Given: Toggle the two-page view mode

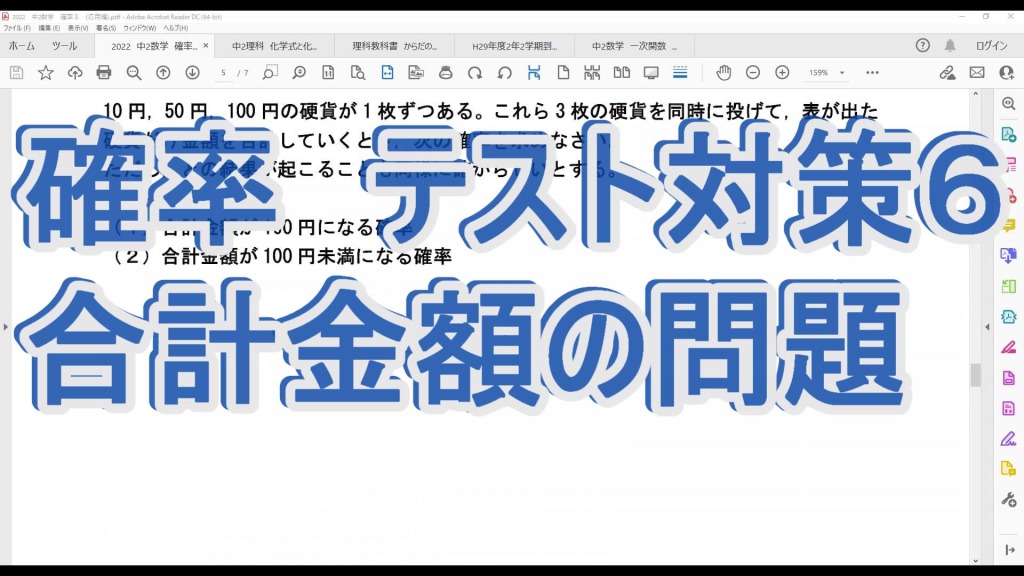Looking at the screenshot, I should (621, 73).
